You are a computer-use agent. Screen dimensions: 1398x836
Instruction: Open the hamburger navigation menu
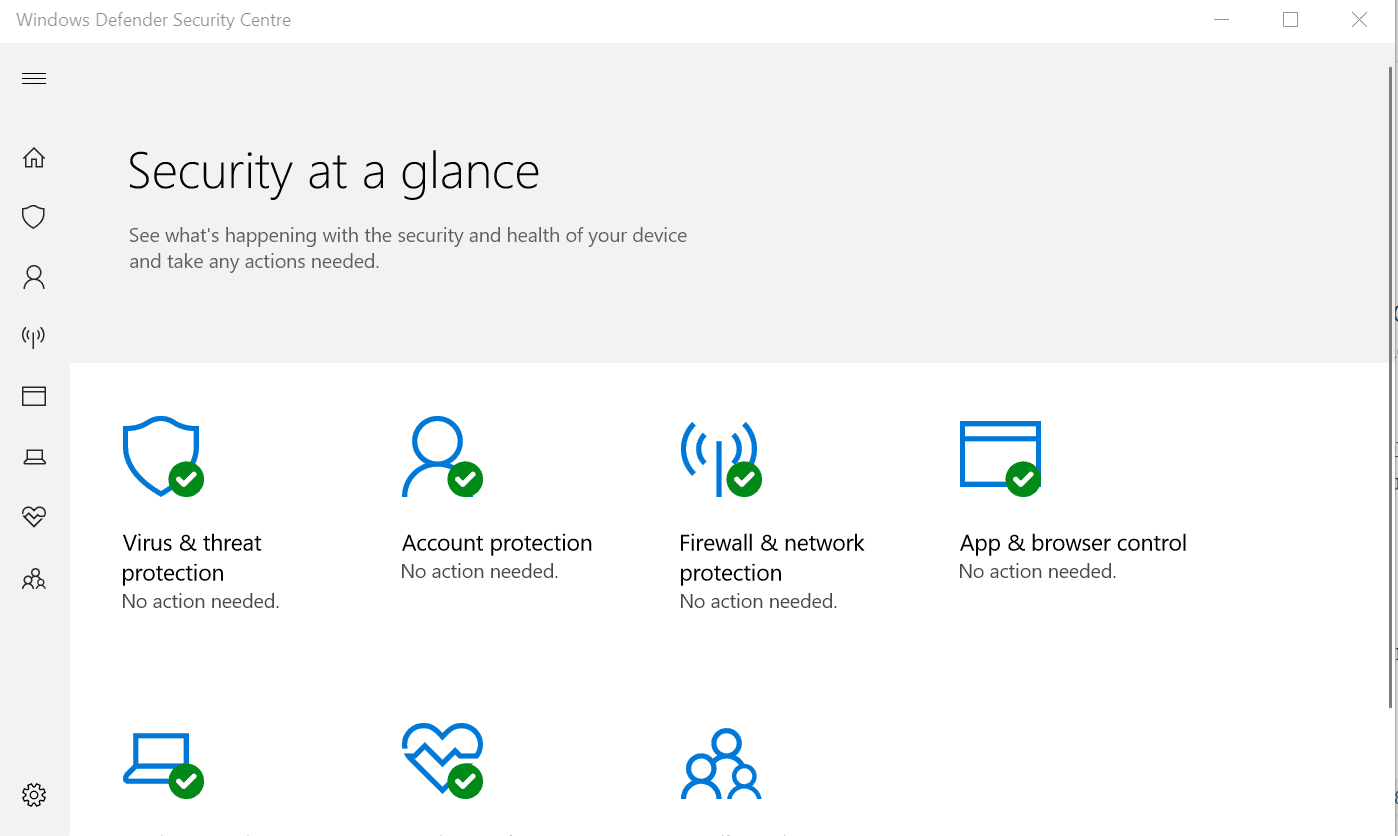pyautogui.click(x=34, y=79)
